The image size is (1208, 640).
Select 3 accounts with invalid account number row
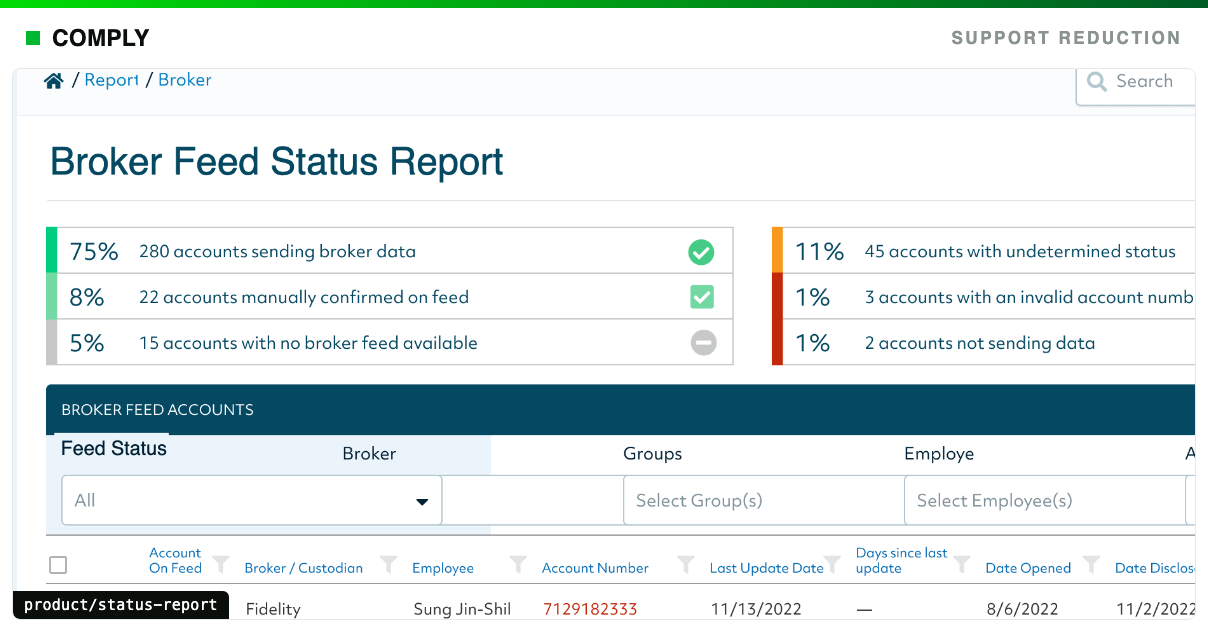click(984, 297)
